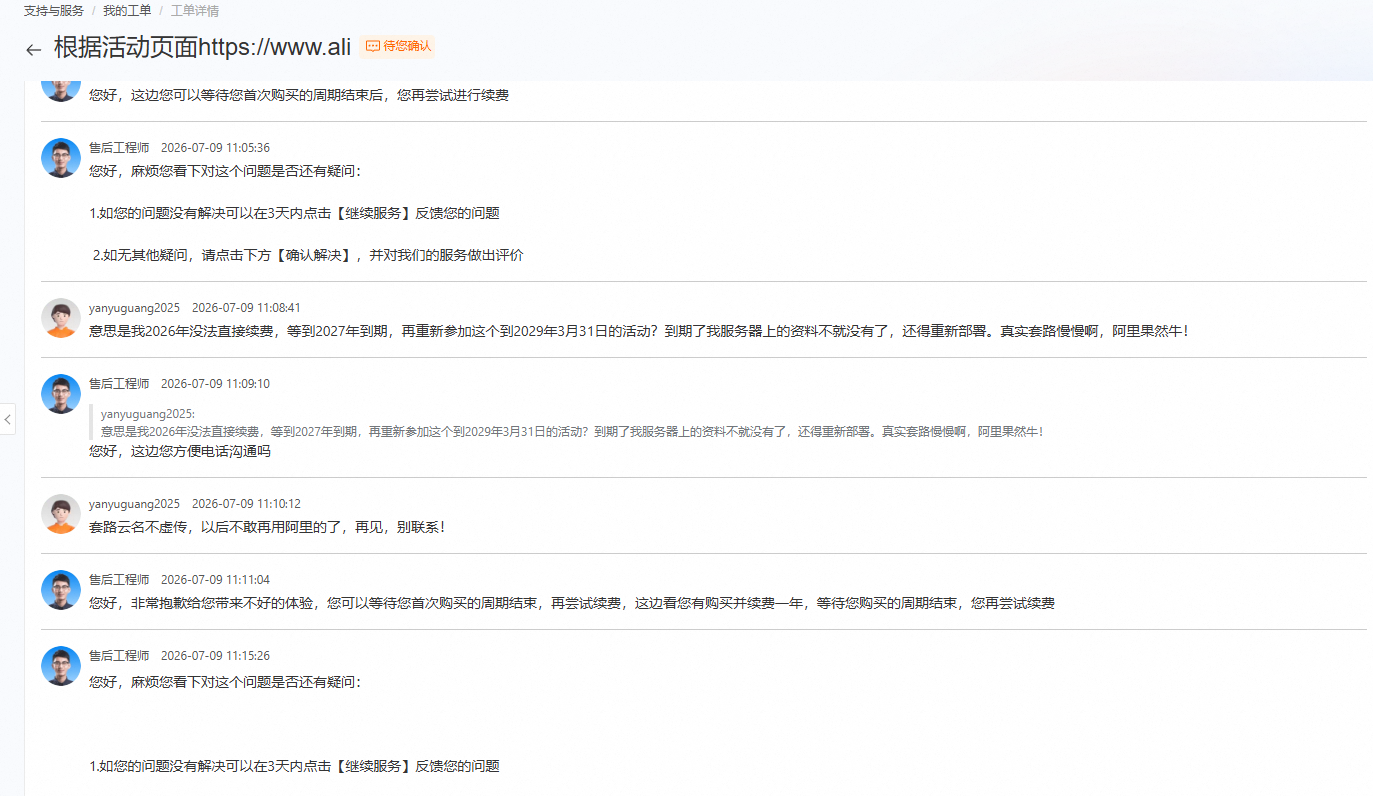Expand the collapsed left sidebar handle
Viewport: 1373px width, 796px height.
pos(8,419)
